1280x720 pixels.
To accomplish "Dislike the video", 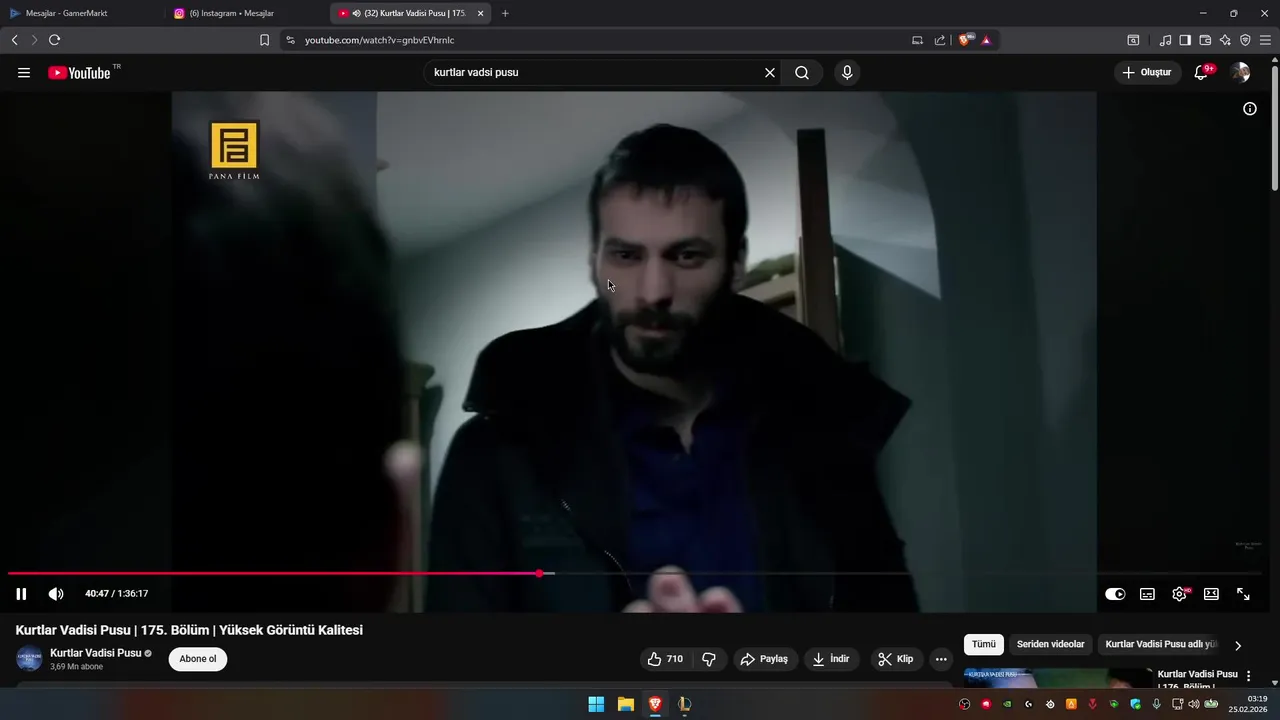I will tap(709, 659).
